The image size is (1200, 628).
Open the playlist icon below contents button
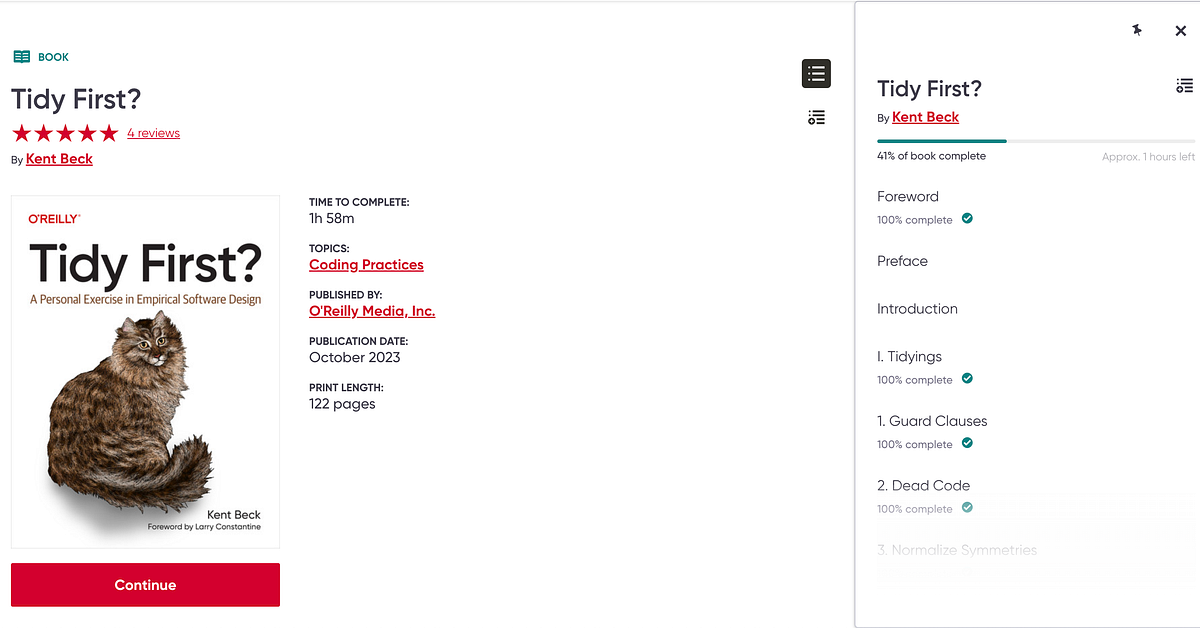click(x=816, y=118)
